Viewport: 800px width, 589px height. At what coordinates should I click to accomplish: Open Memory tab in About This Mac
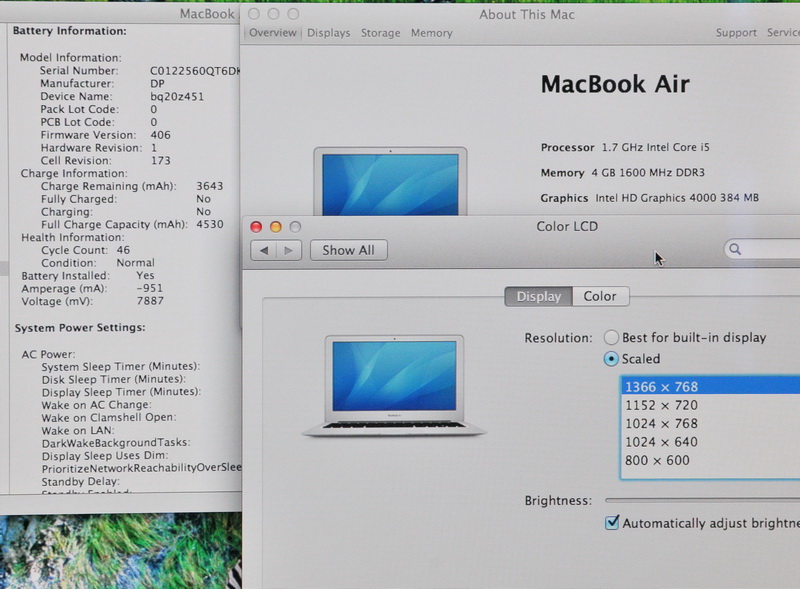click(432, 33)
